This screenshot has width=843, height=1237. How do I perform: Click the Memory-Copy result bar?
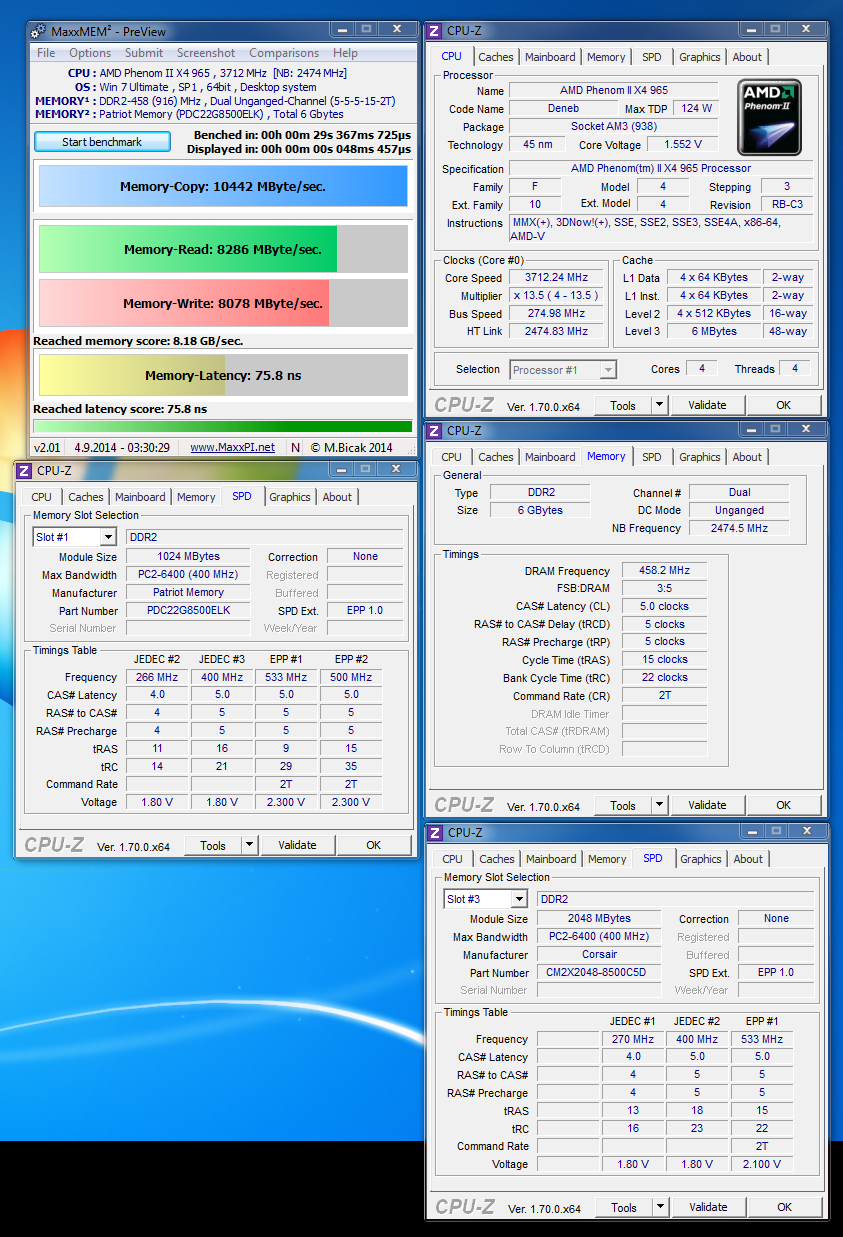tap(223, 186)
